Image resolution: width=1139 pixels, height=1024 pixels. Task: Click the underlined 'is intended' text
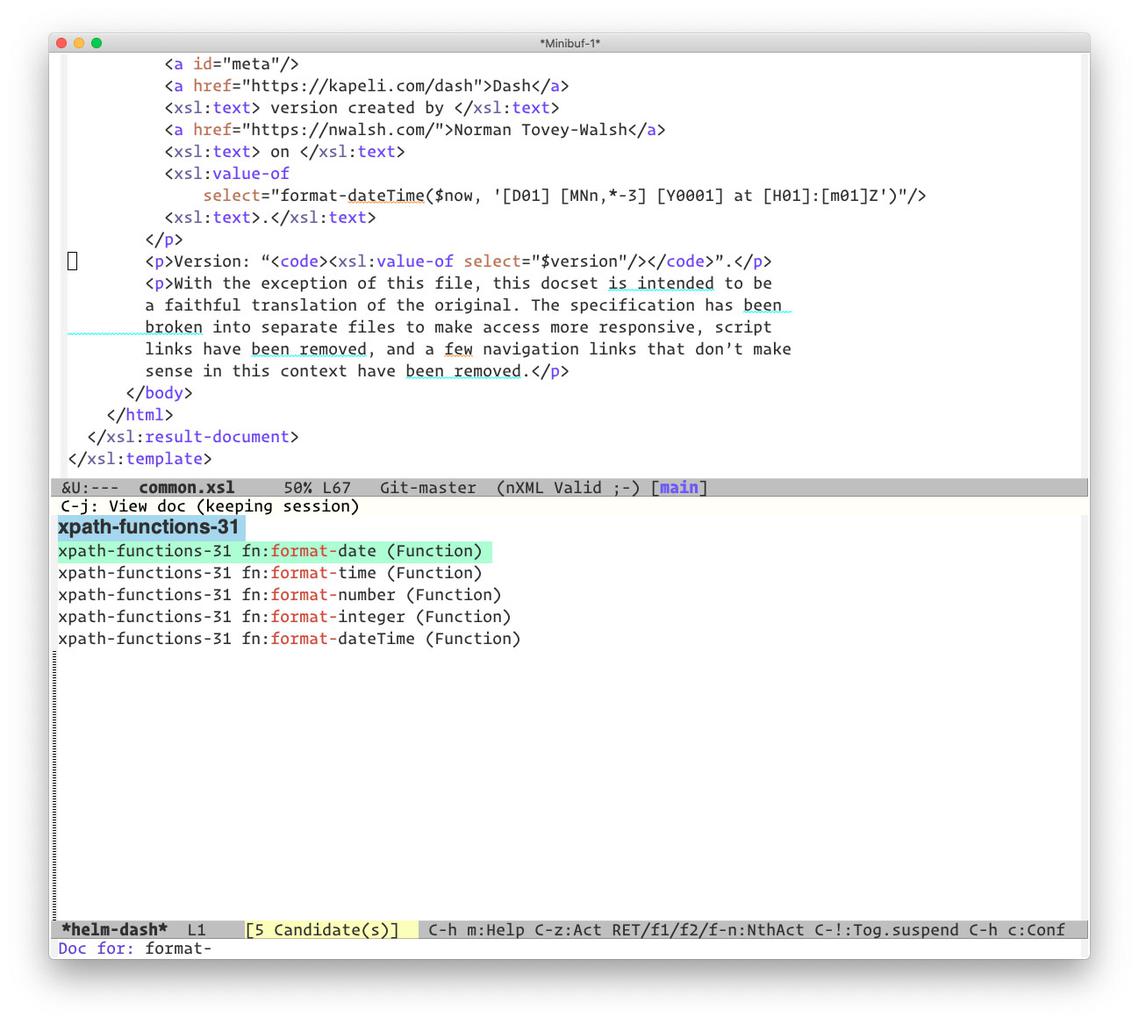(661, 283)
